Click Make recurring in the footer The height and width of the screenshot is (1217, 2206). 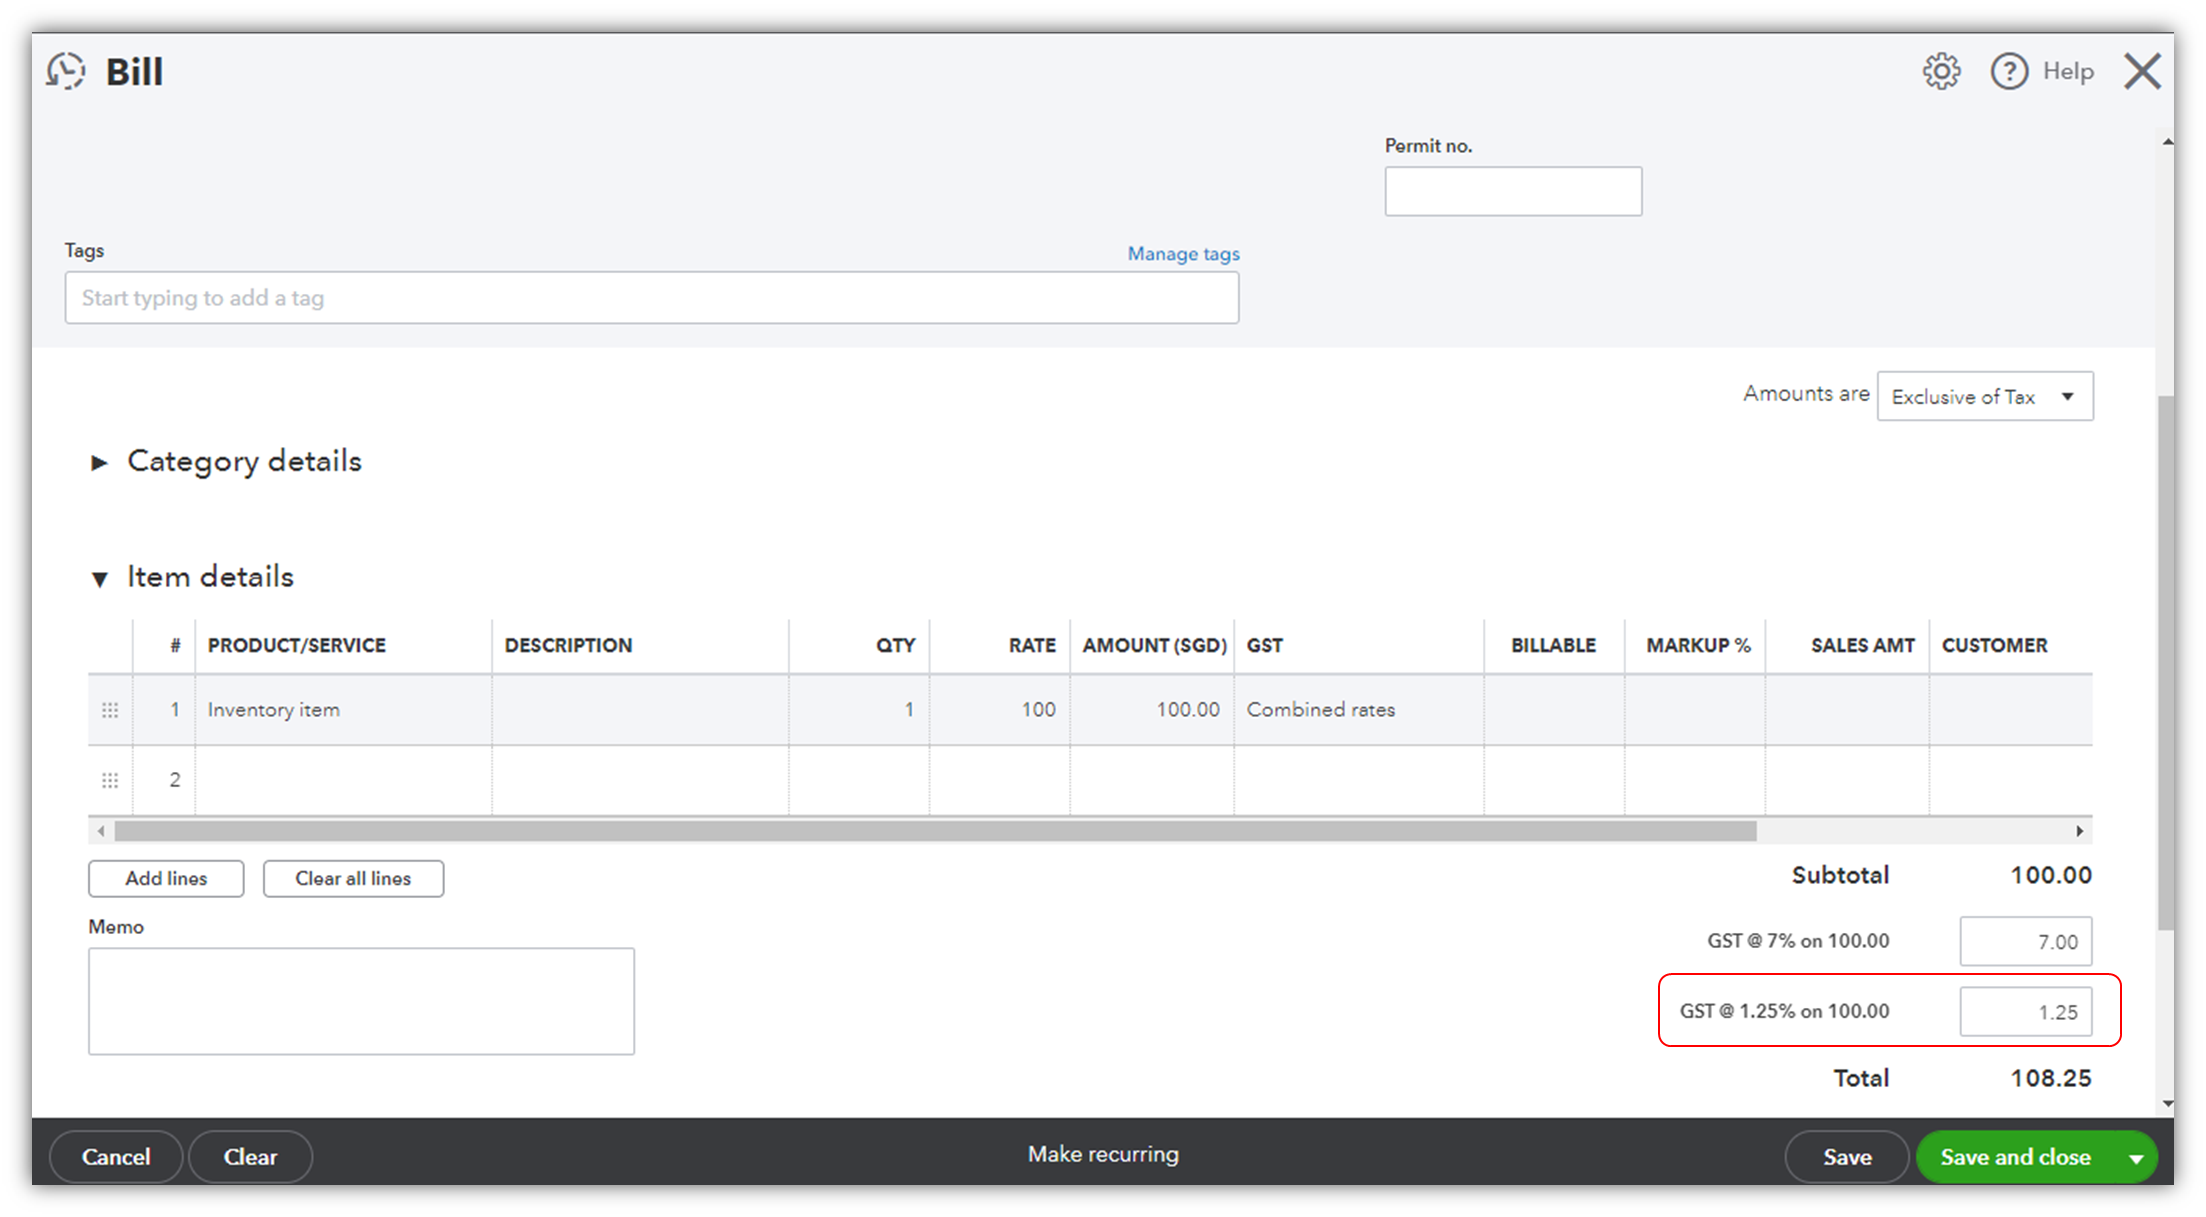tap(1103, 1154)
